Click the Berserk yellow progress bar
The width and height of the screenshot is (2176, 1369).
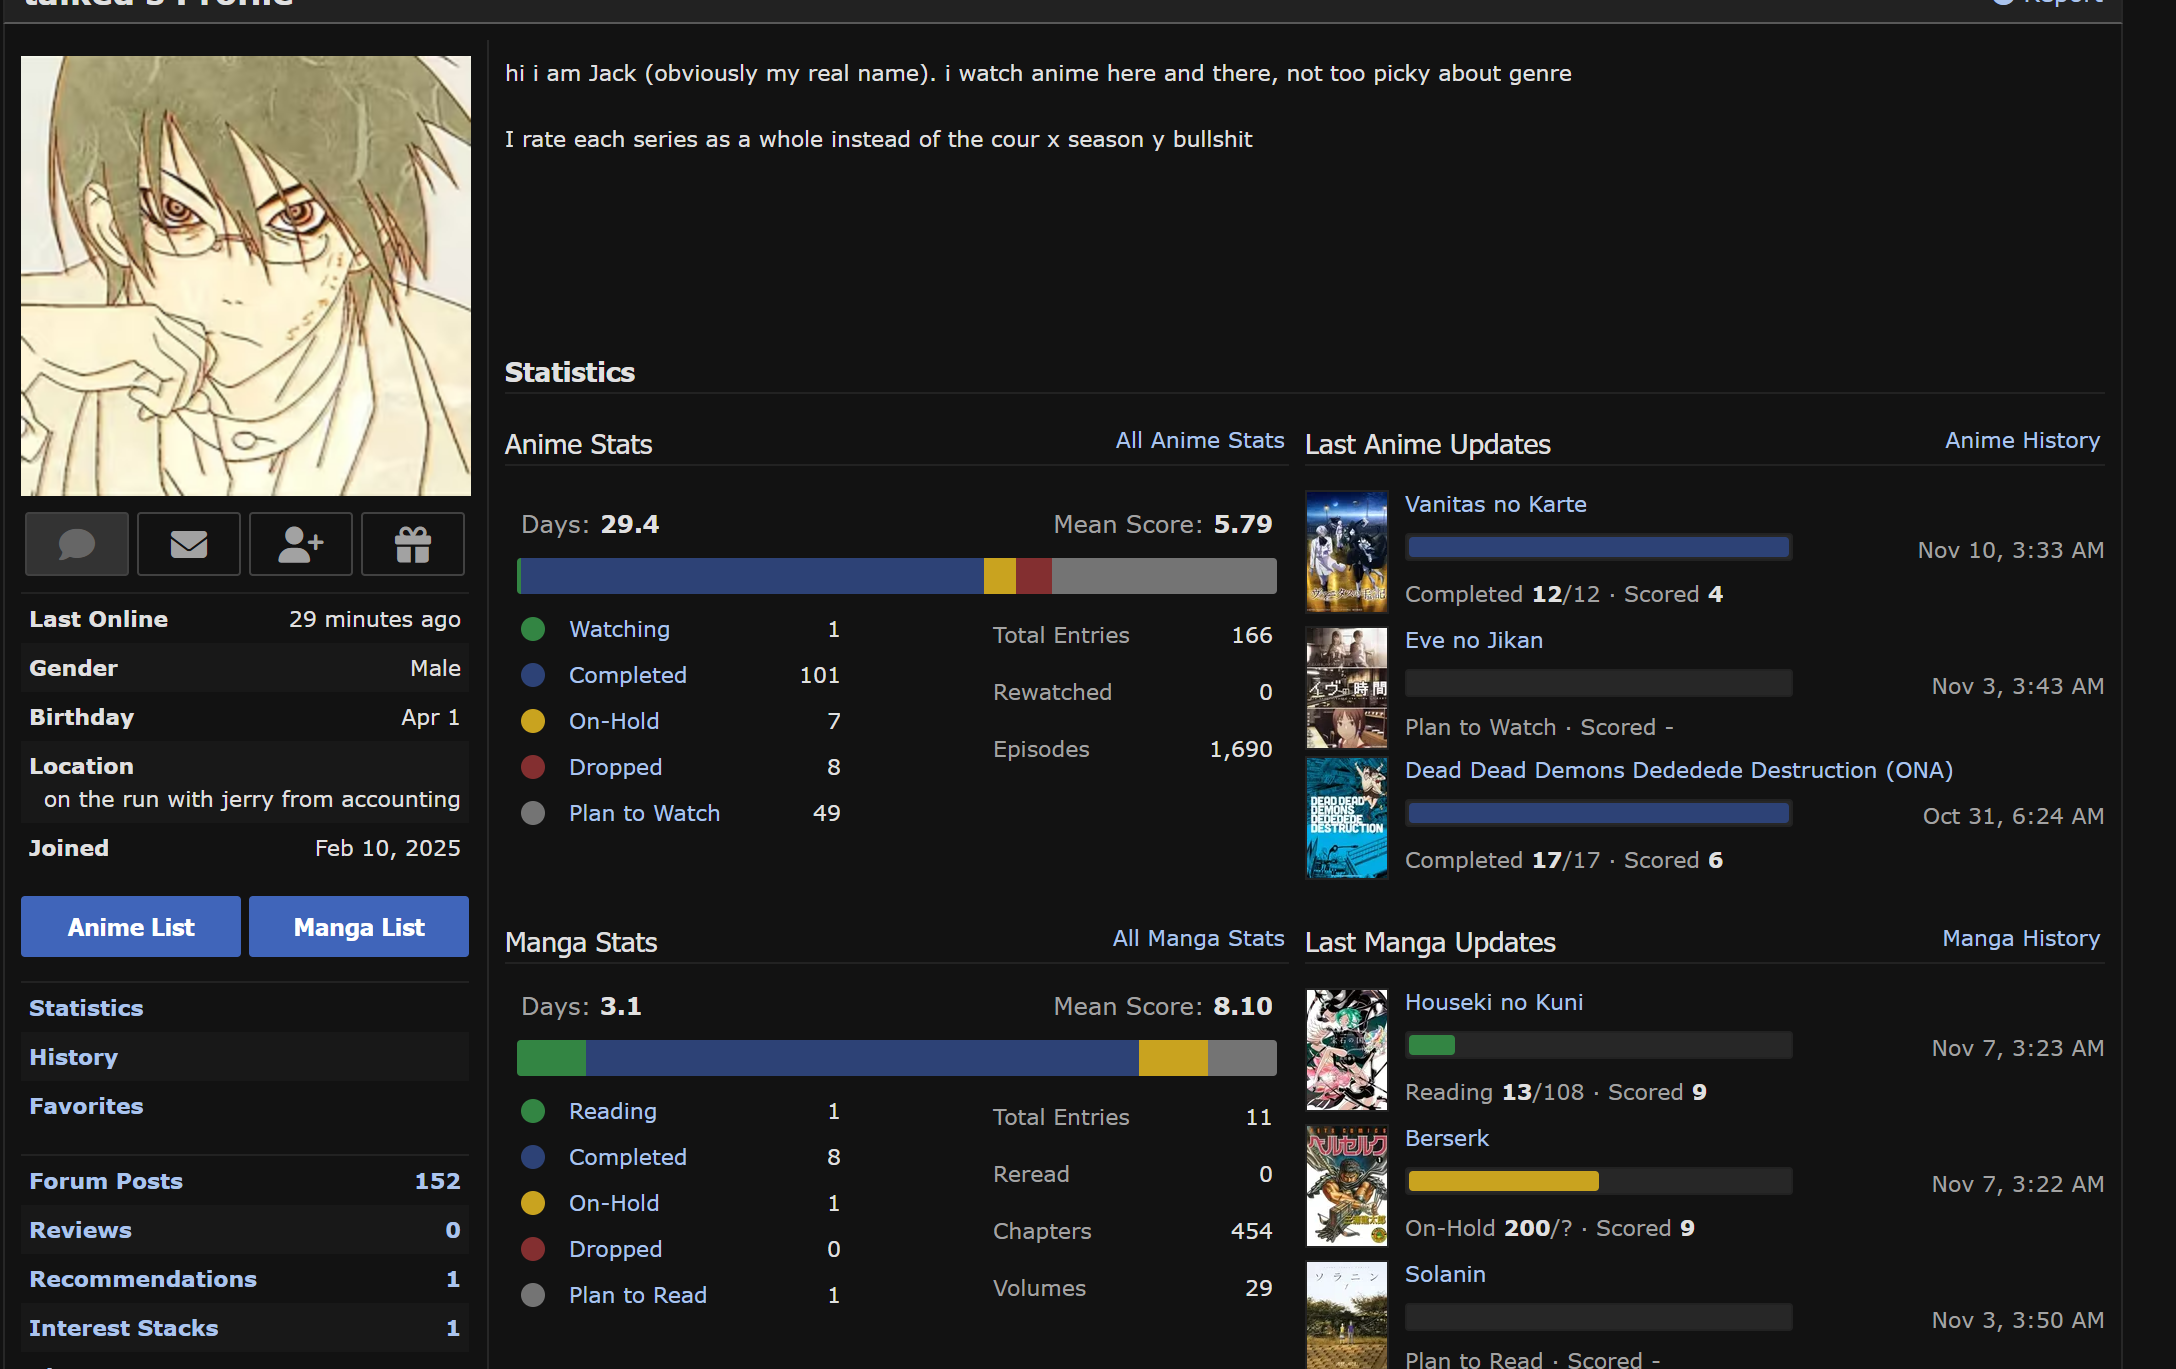point(1503,1181)
